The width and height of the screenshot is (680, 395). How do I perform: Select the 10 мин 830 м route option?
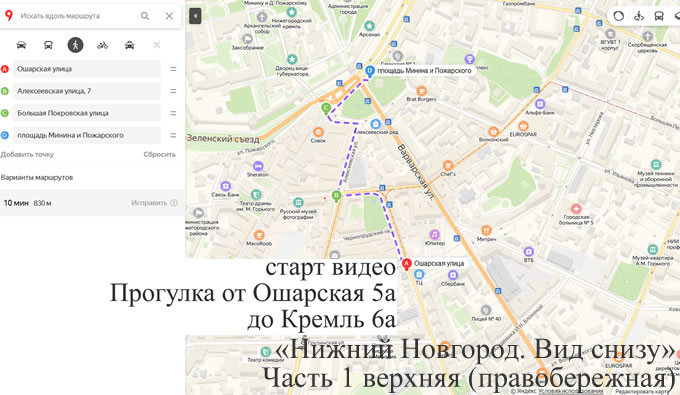pos(92,203)
